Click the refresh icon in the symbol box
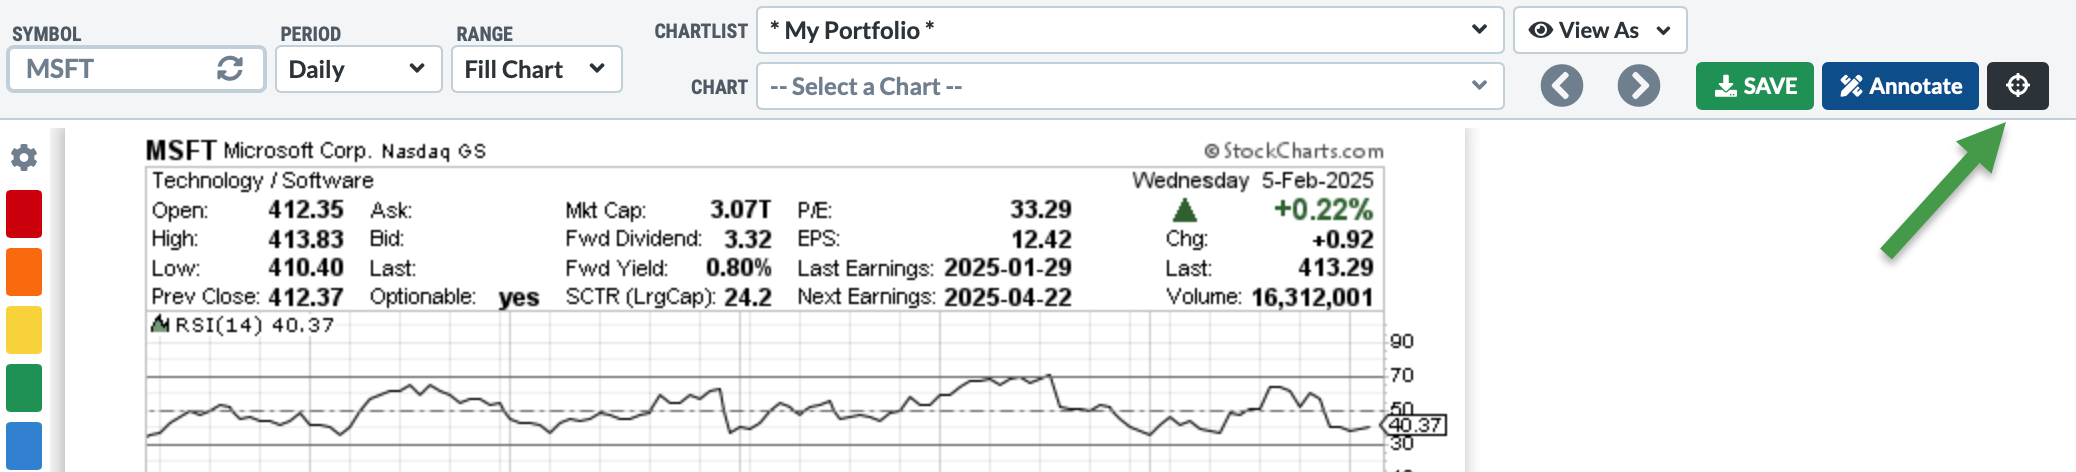The width and height of the screenshot is (2076, 472). (x=230, y=69)
